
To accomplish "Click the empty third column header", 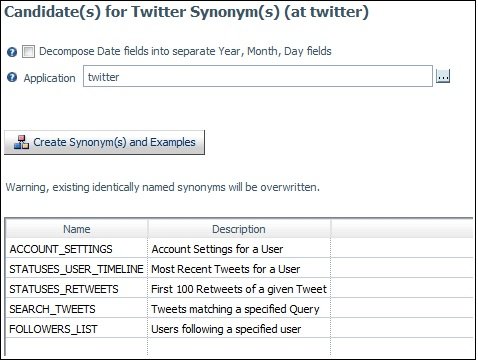I will click(402, 229).
